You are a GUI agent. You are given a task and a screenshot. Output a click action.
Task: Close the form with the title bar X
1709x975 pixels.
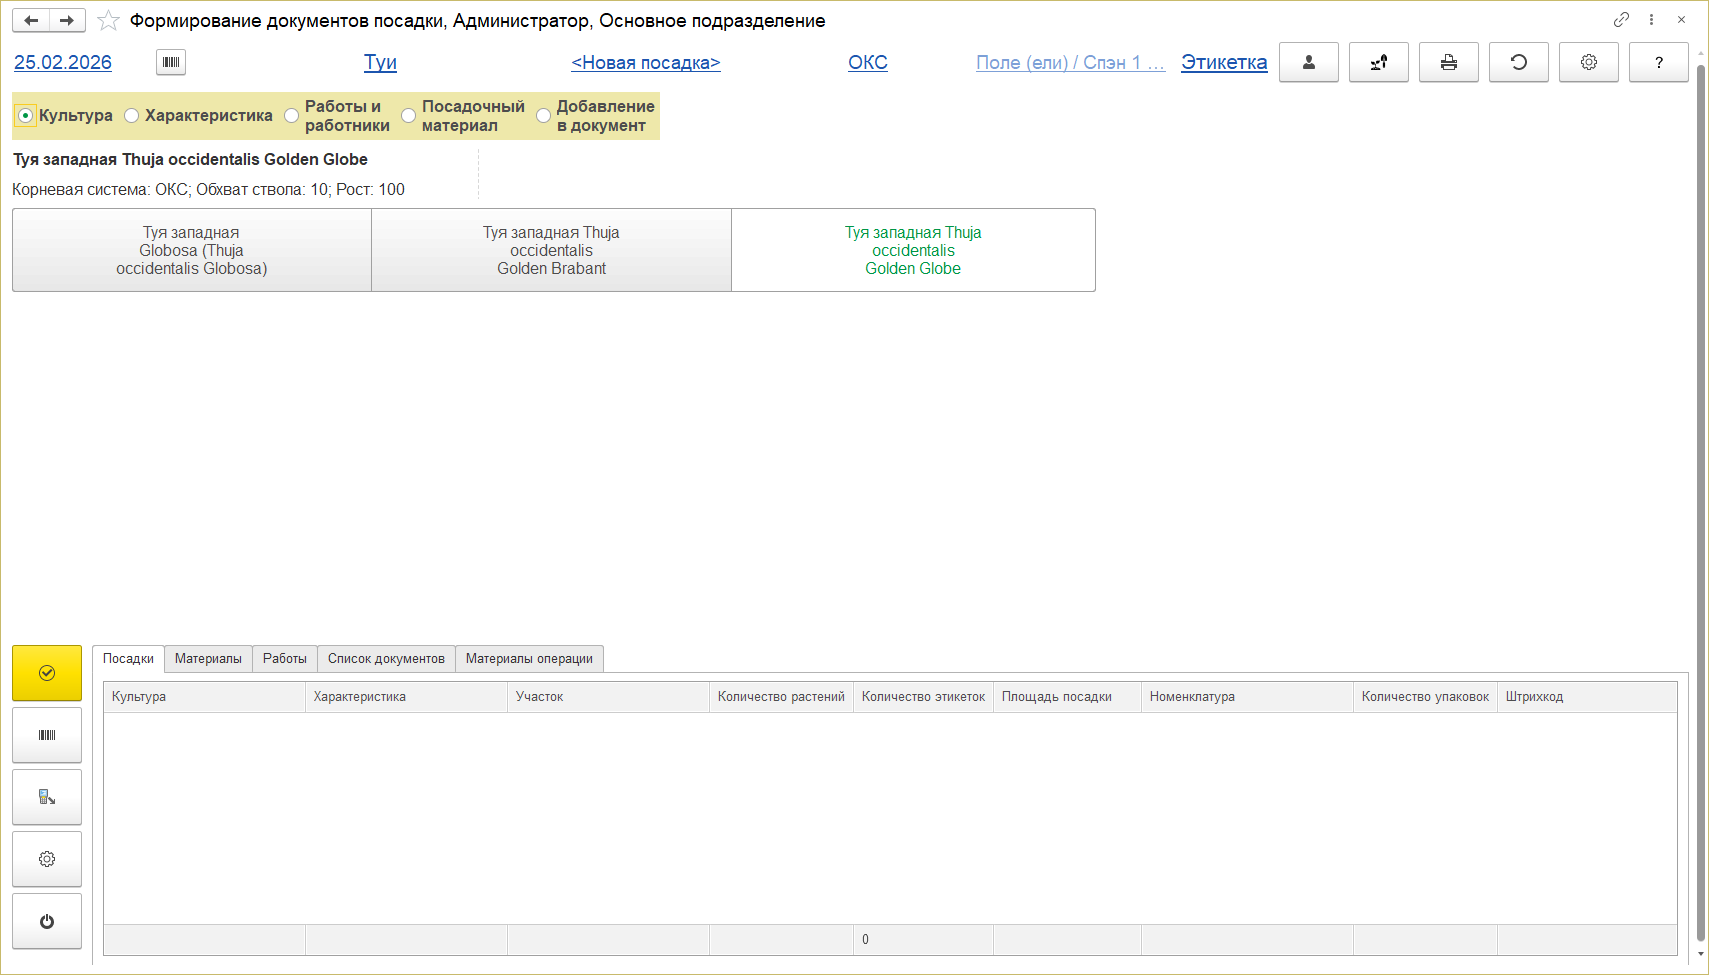click(x=1681, y=20)
